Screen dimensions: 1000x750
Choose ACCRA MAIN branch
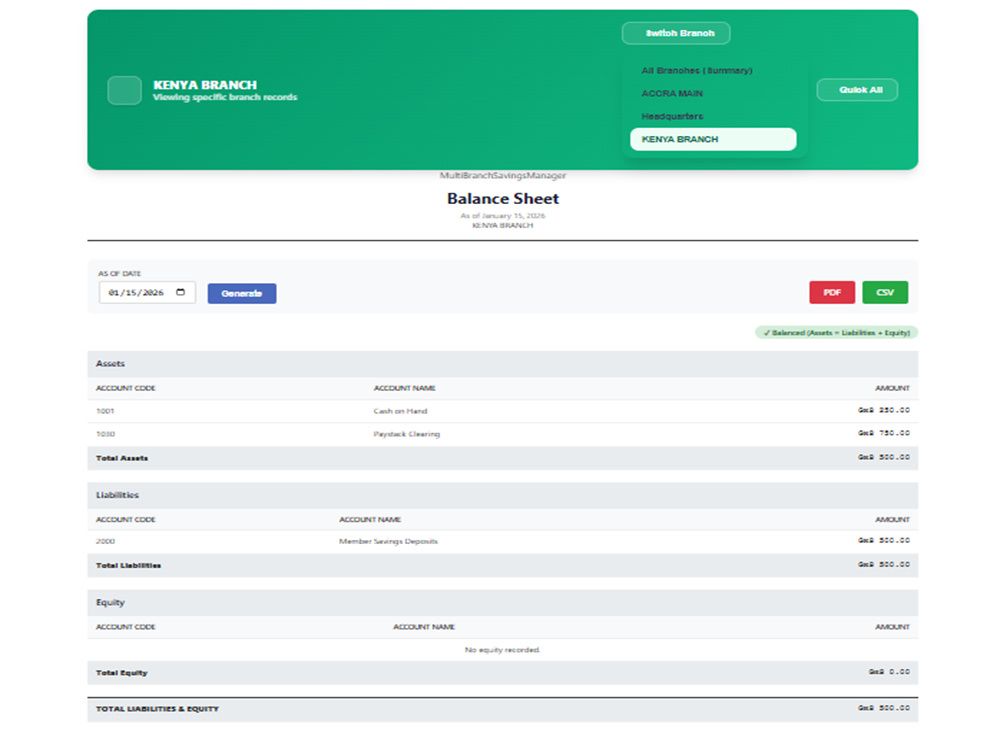tap(712, 93)
